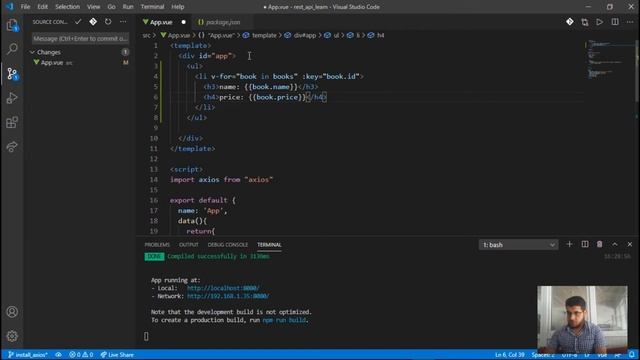The image size is (640, 360).
Task: Click the 'export default {' code line
Action: (202, 200)
